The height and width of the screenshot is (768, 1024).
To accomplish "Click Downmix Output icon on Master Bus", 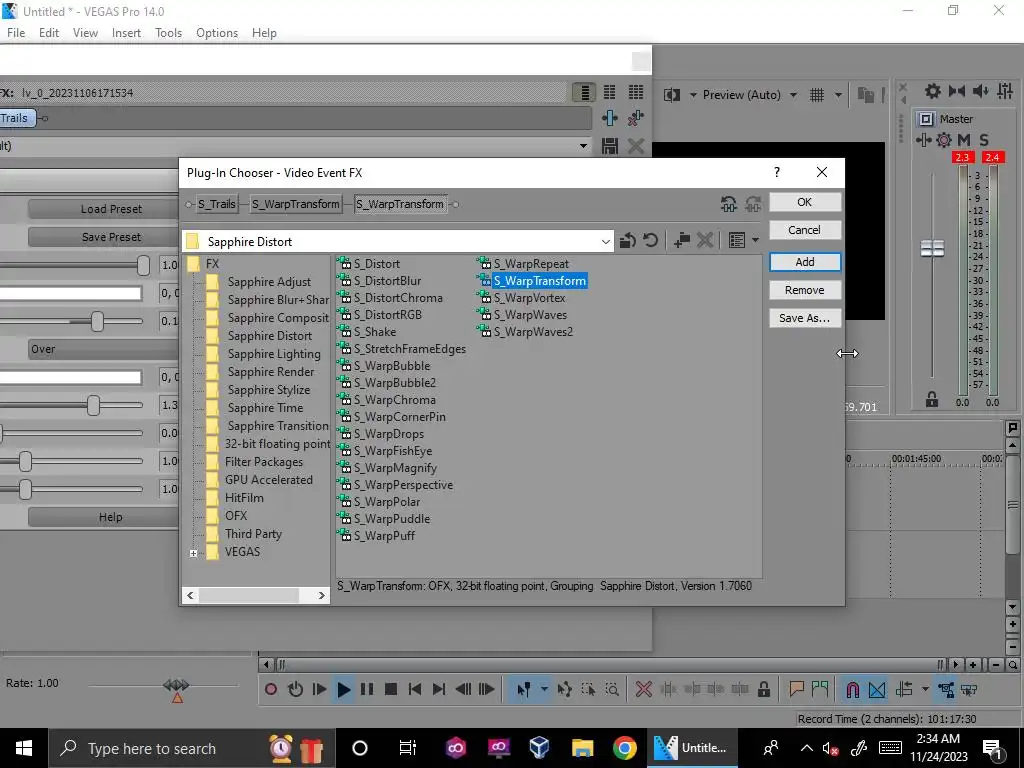I will pos(957,91).
